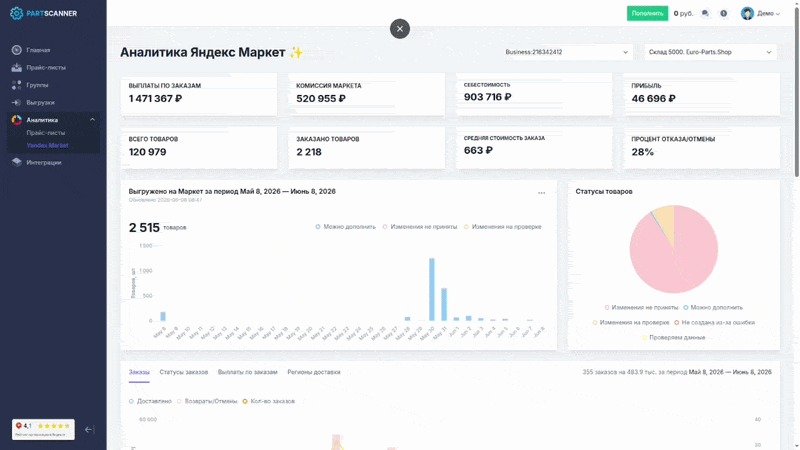Open Yandex Market under Аналитика
This screenshot has height=450, width=800.
point(47,145)
